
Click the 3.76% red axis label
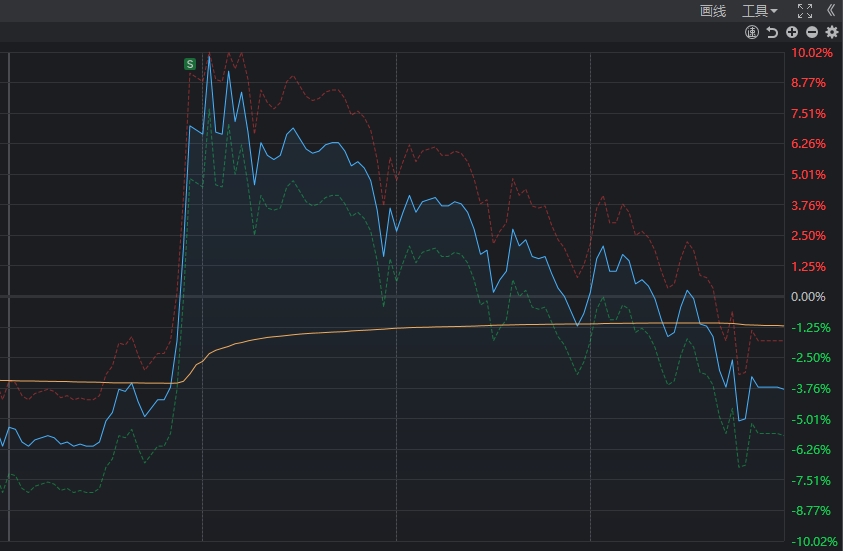point(808,205)
